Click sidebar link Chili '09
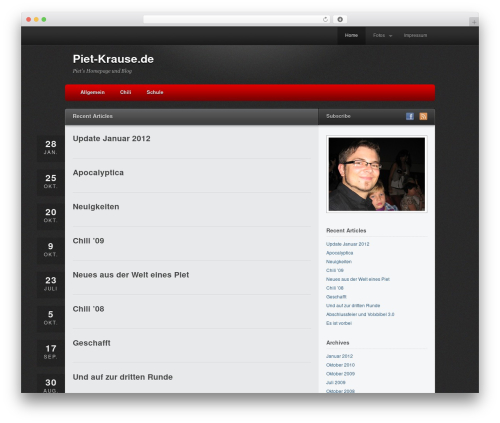The height and width of the screenshot is (423, 500). (x=335, y=270)
